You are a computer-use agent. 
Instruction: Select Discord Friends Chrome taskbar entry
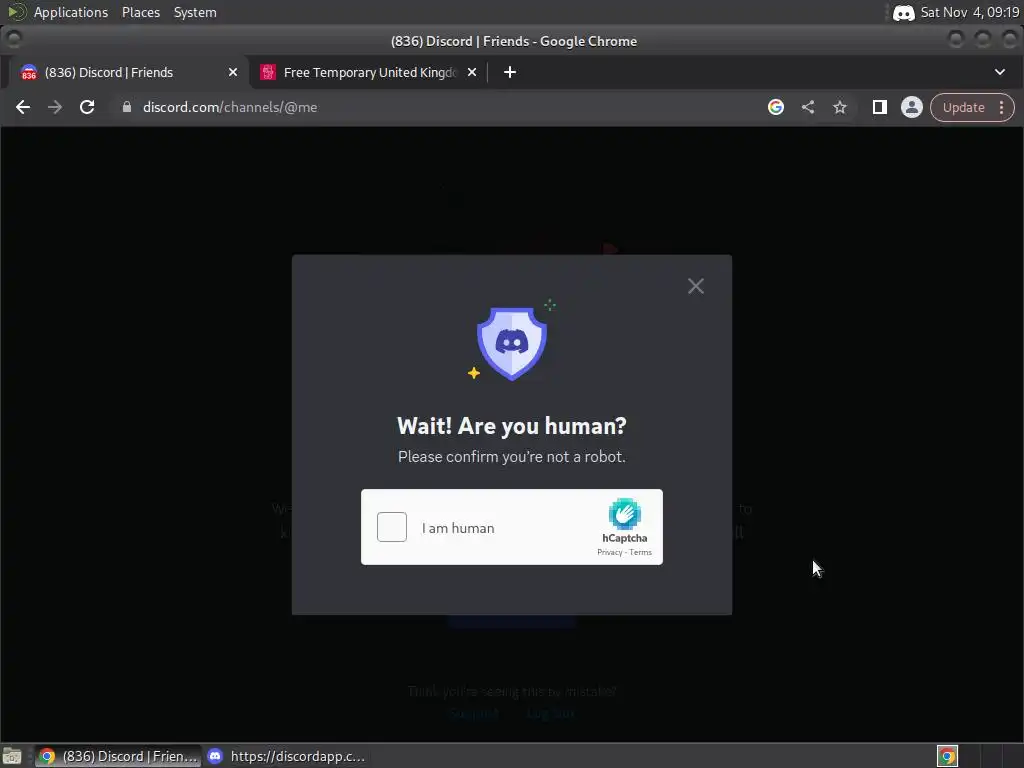(118, 756)
